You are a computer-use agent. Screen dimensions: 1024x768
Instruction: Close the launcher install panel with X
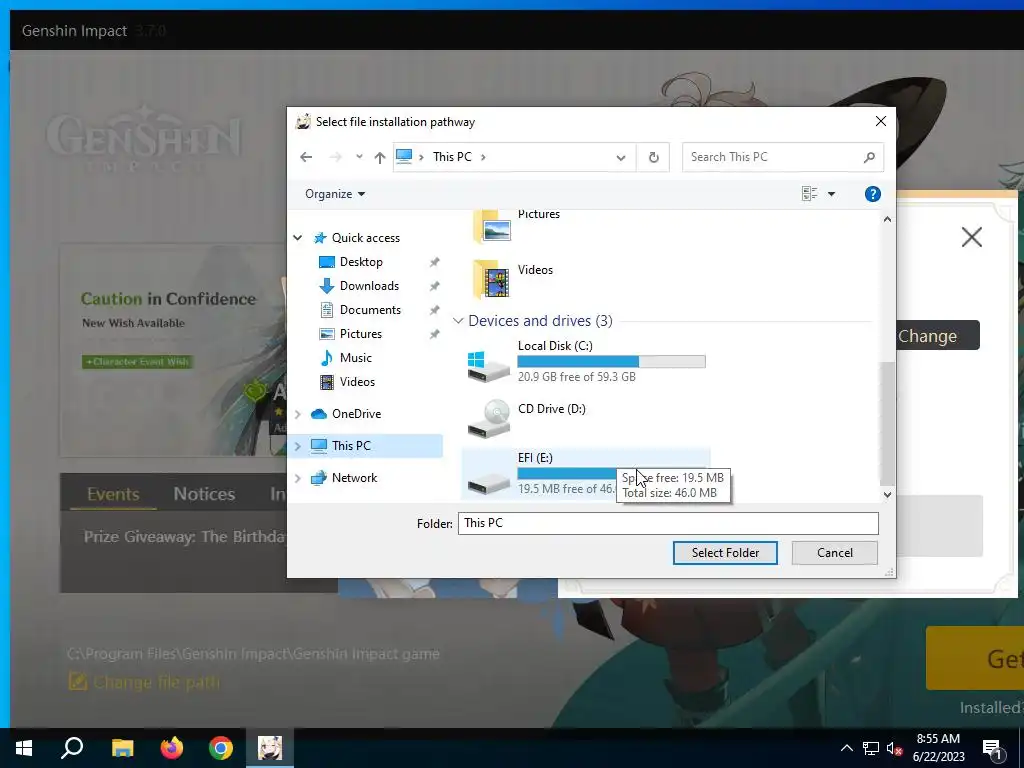[972, 236]
